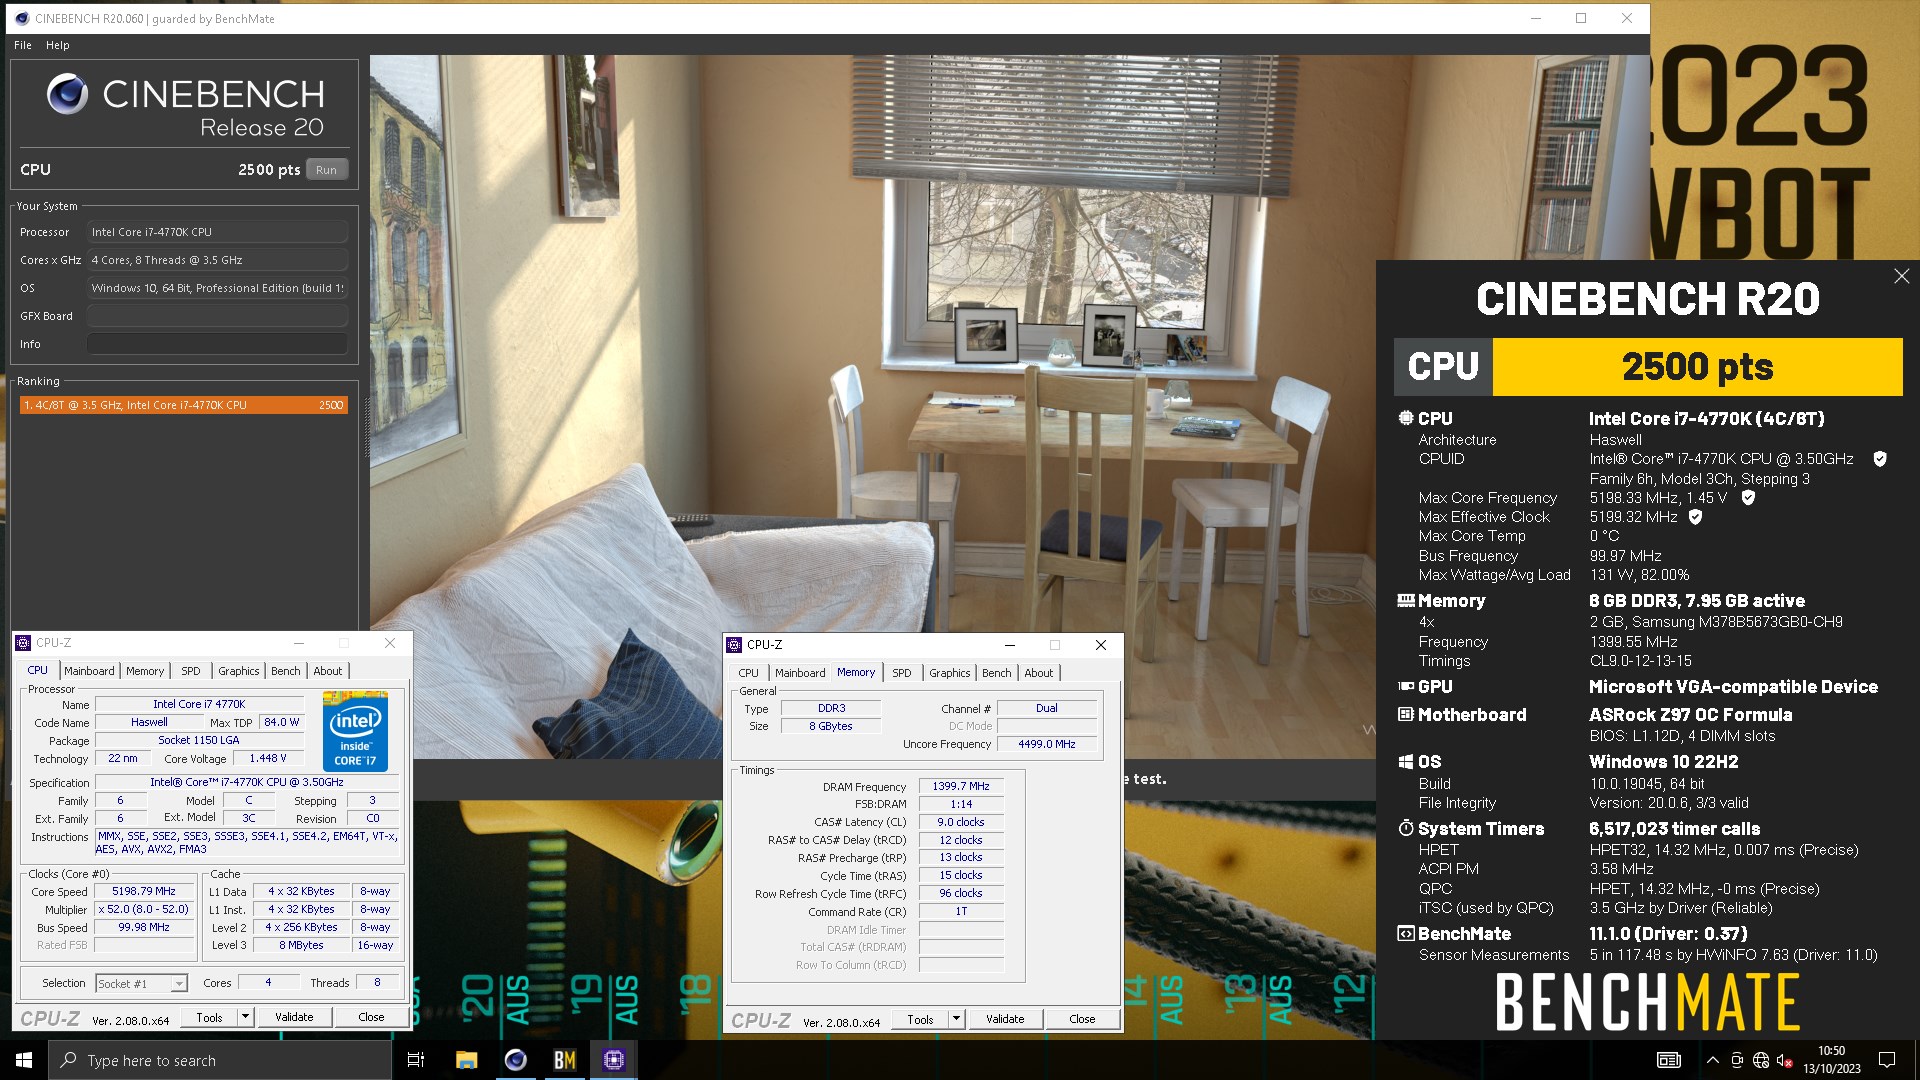Switch to Cinebench taskbar icon
Image resolution: width=1920 pixels, height=1080 pixels.
click(515, 1060)
